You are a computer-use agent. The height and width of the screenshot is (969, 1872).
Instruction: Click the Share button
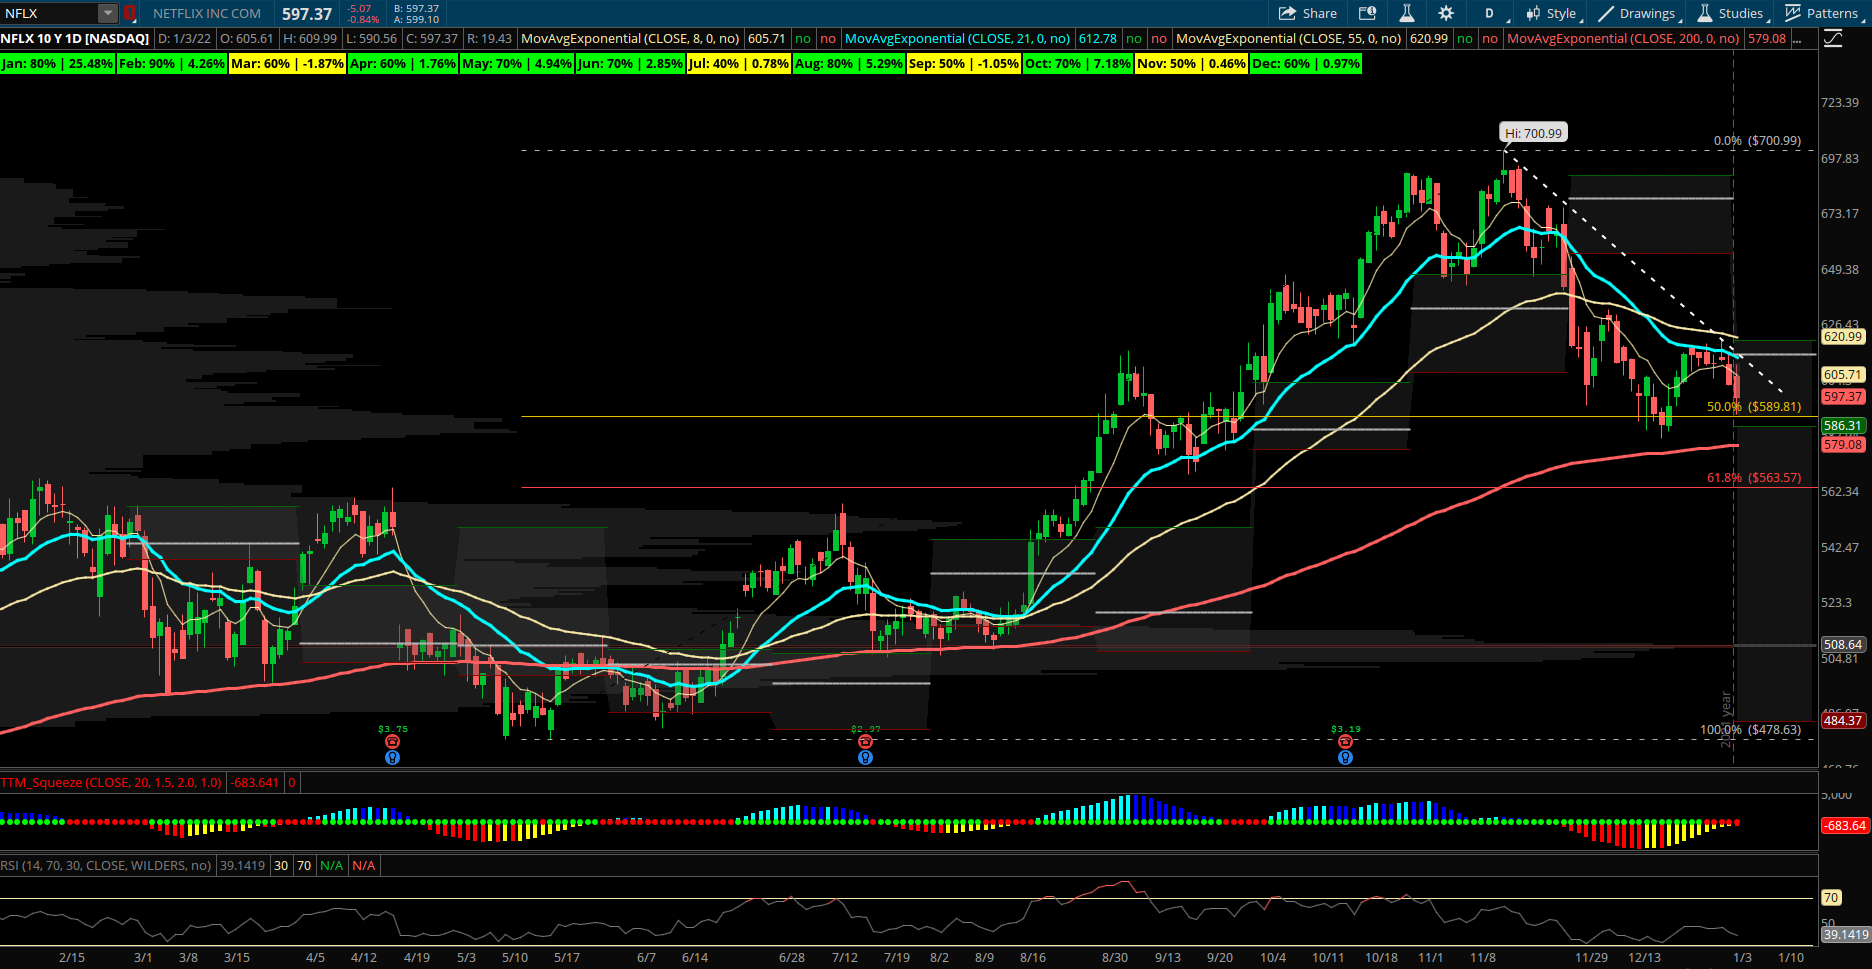[x=1308, y=13]
